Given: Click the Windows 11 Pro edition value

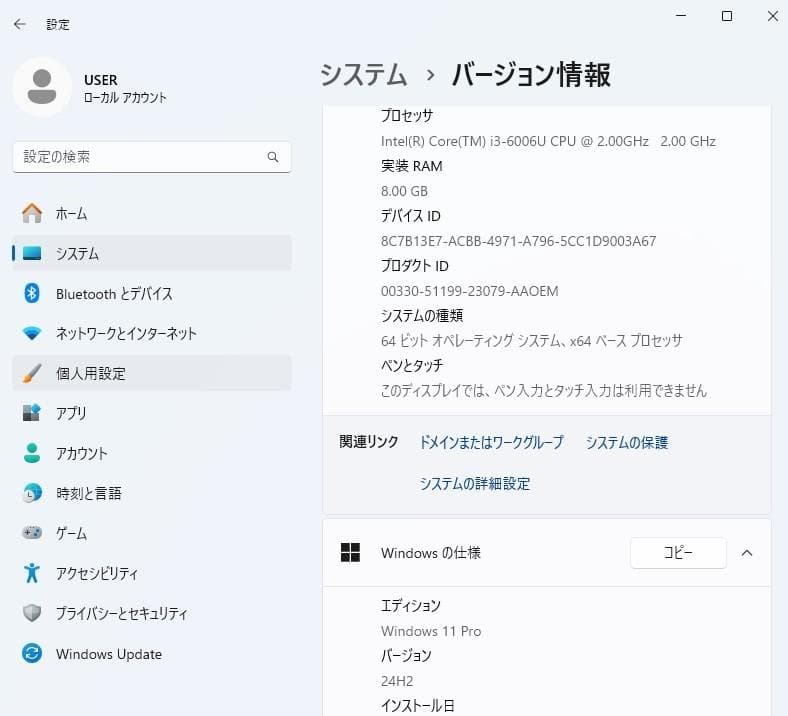Looking at the screenshot, I should (x=431, y=631).
